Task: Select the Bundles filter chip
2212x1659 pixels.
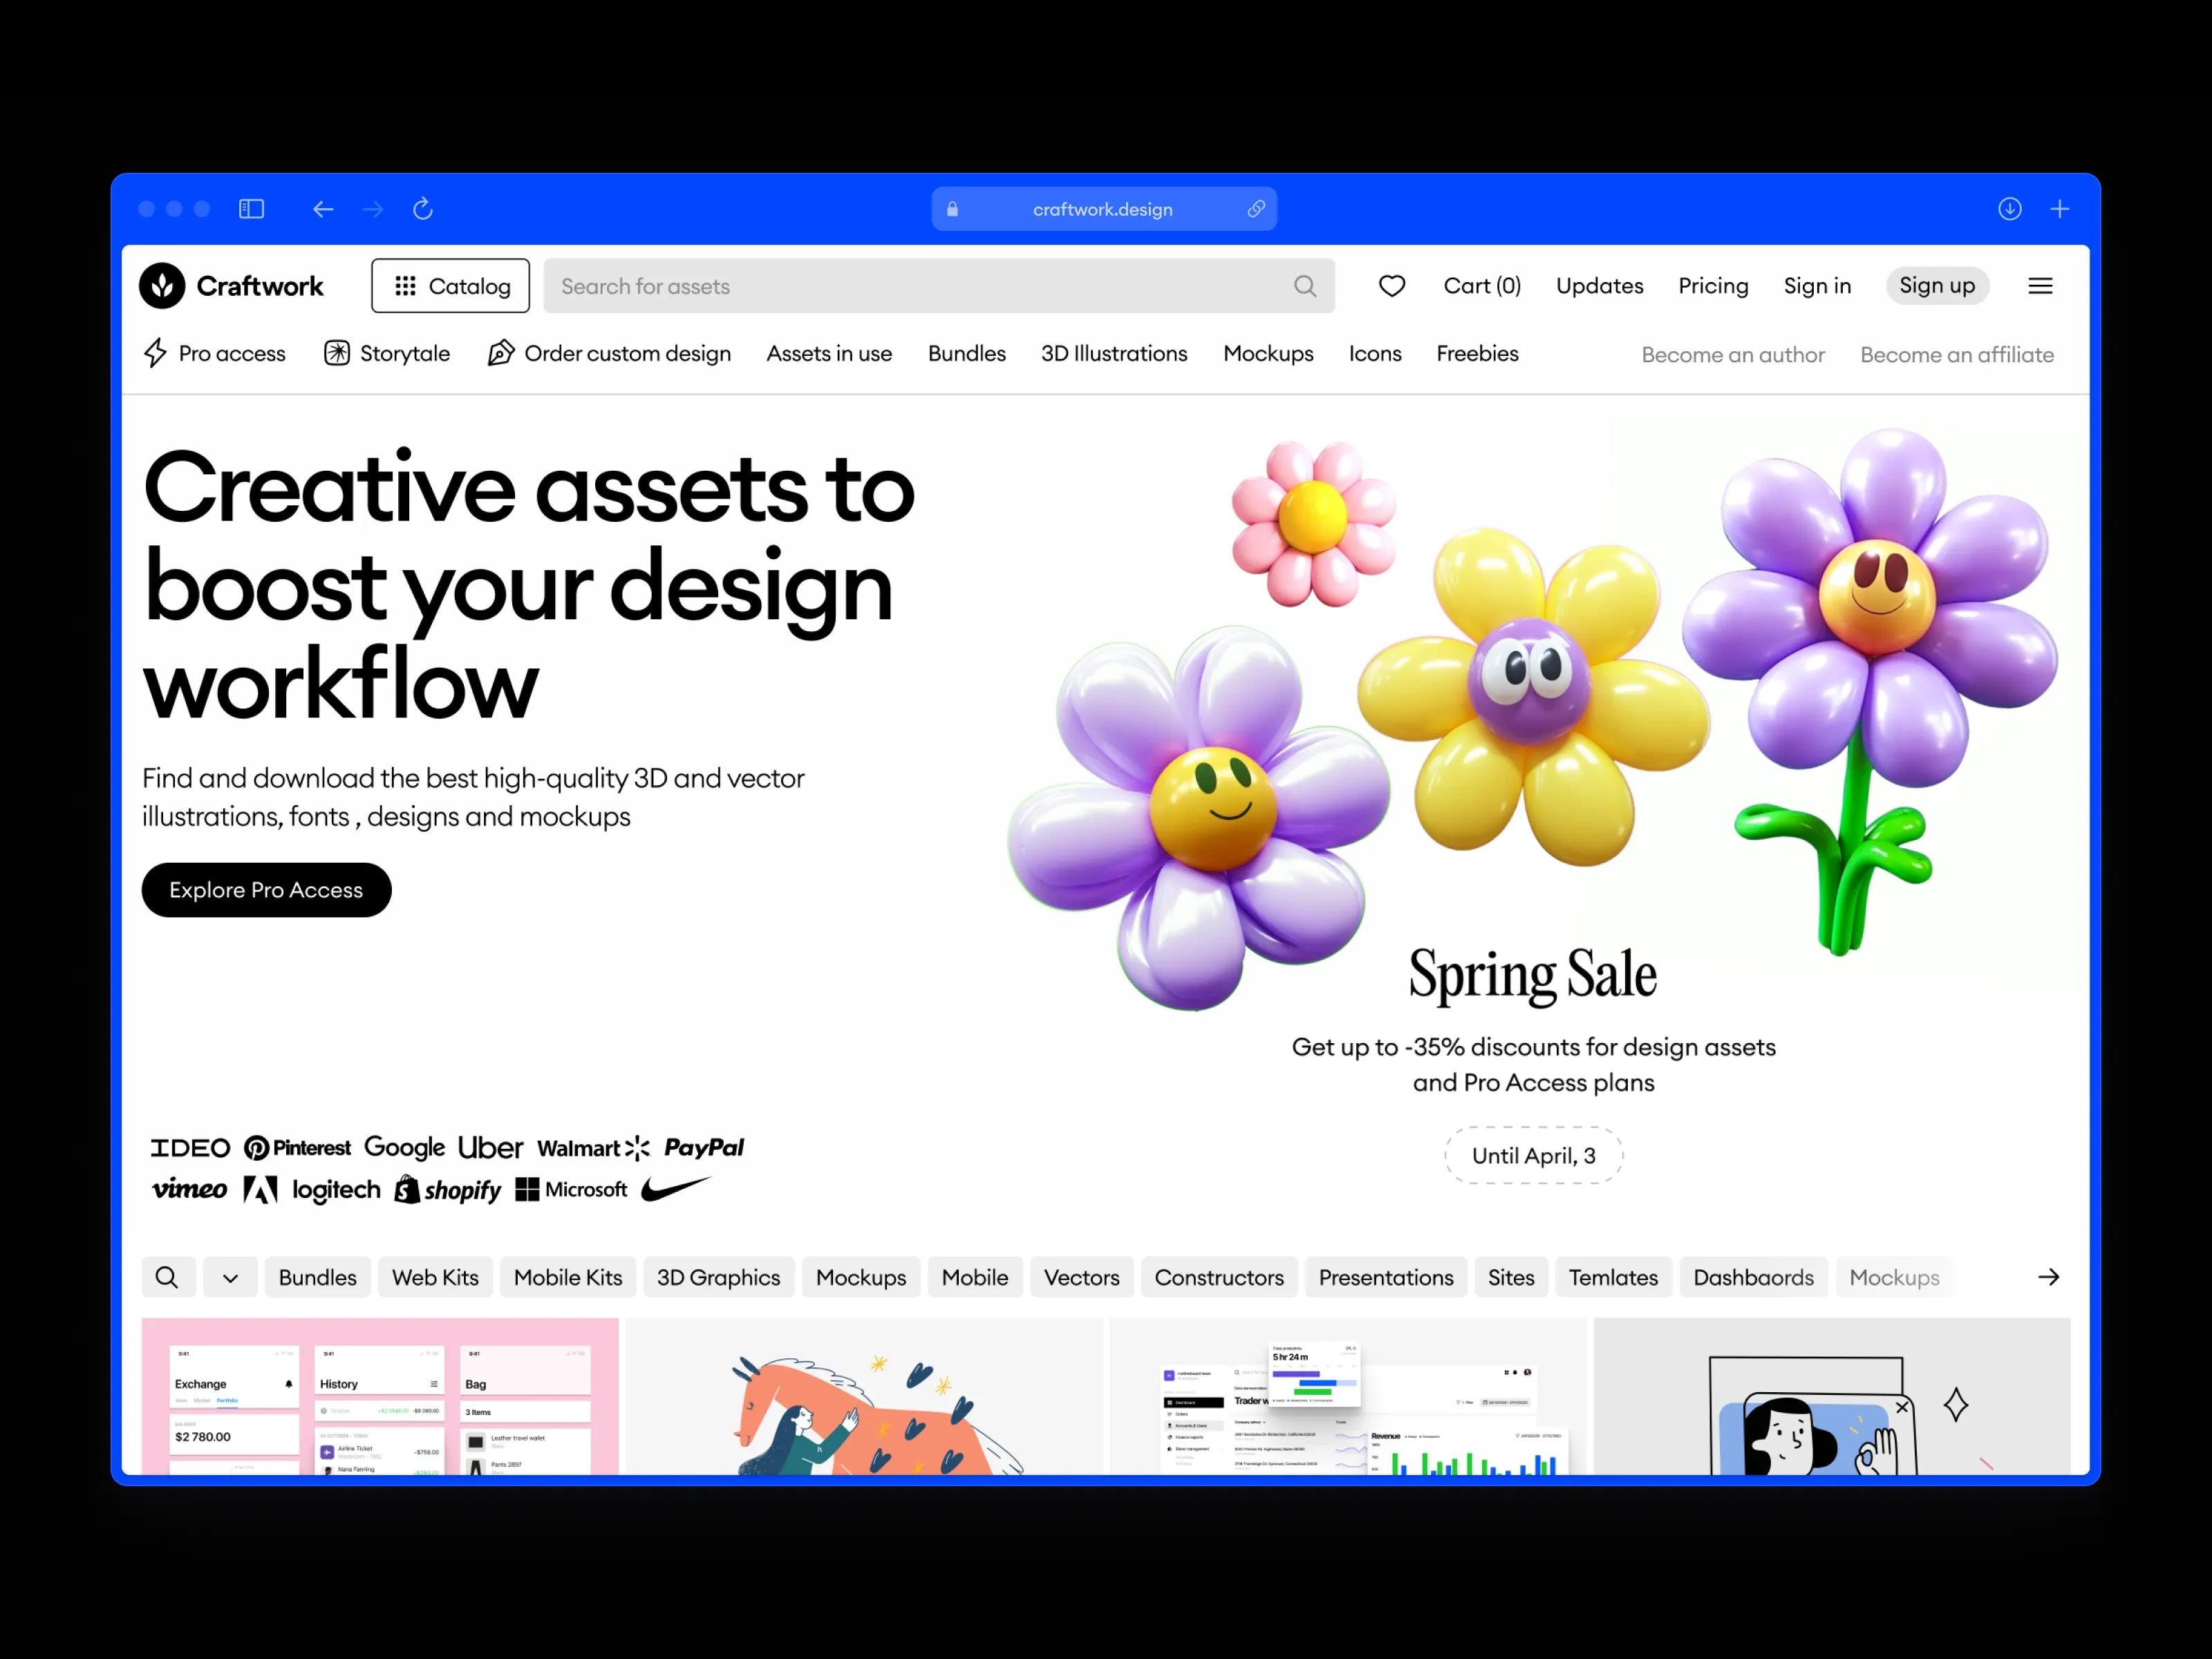Action: pyautogui.click(x=317, y=1277)
